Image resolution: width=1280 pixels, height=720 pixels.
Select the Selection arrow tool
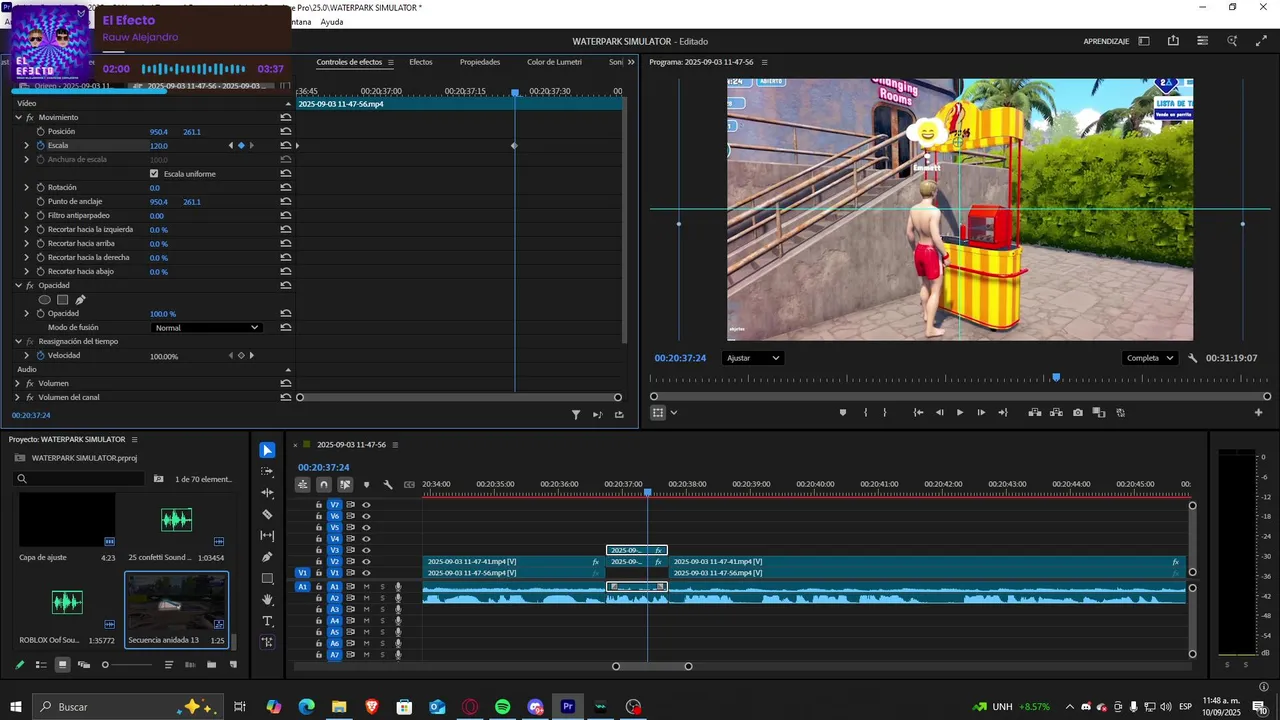click(267, 450)
